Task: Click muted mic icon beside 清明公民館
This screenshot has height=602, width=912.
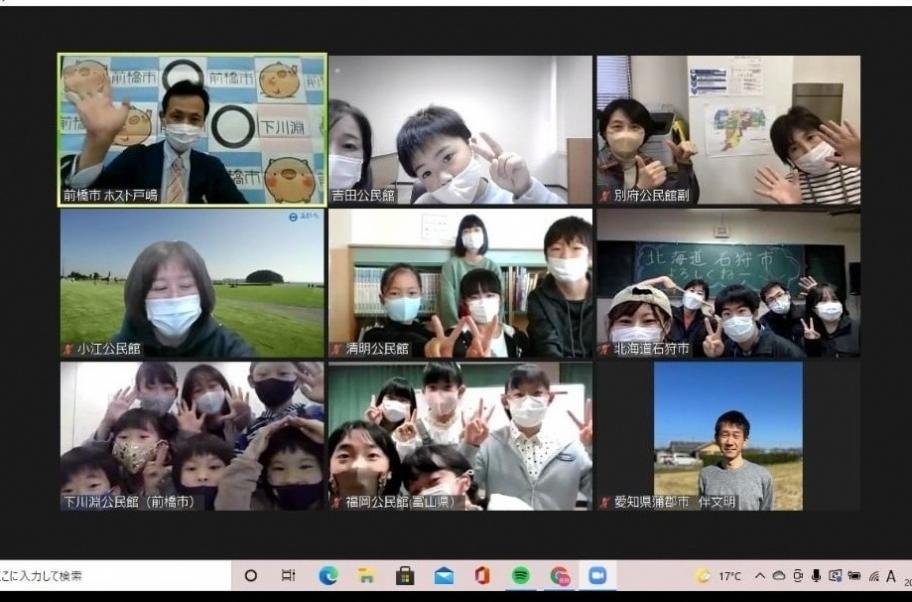Action: tap(337, 350)
